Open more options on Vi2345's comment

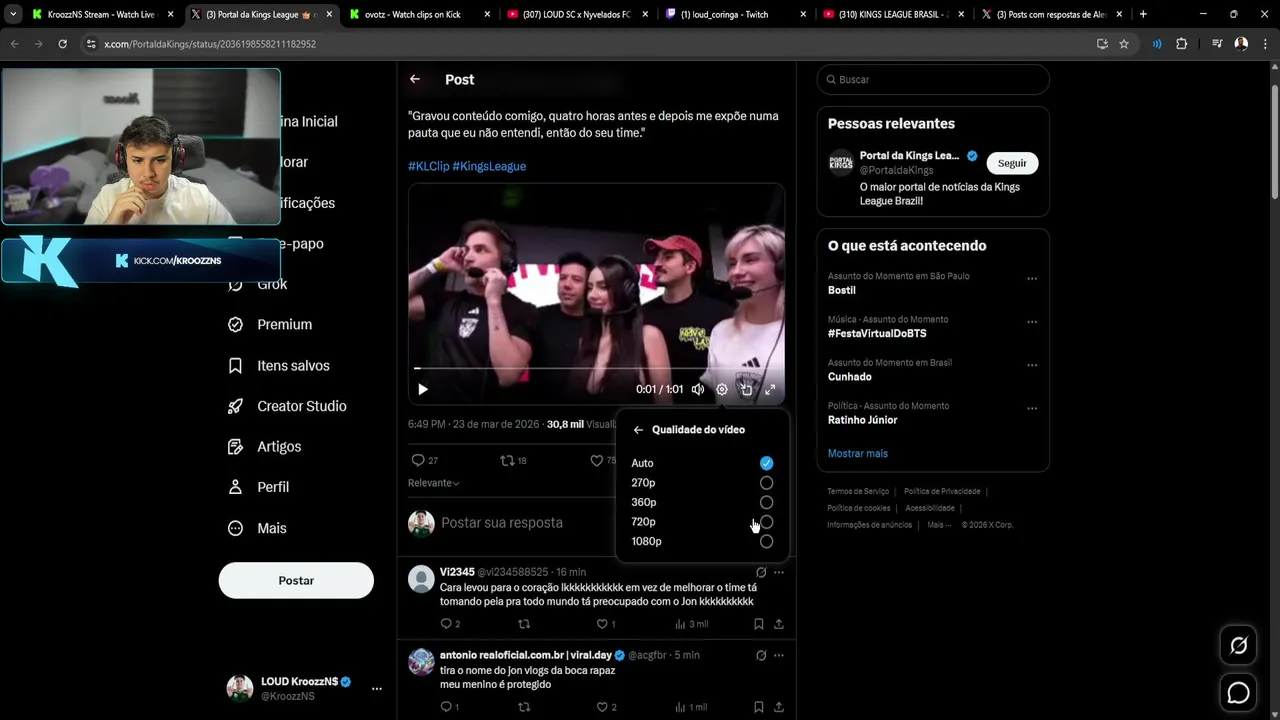(779, 572)
